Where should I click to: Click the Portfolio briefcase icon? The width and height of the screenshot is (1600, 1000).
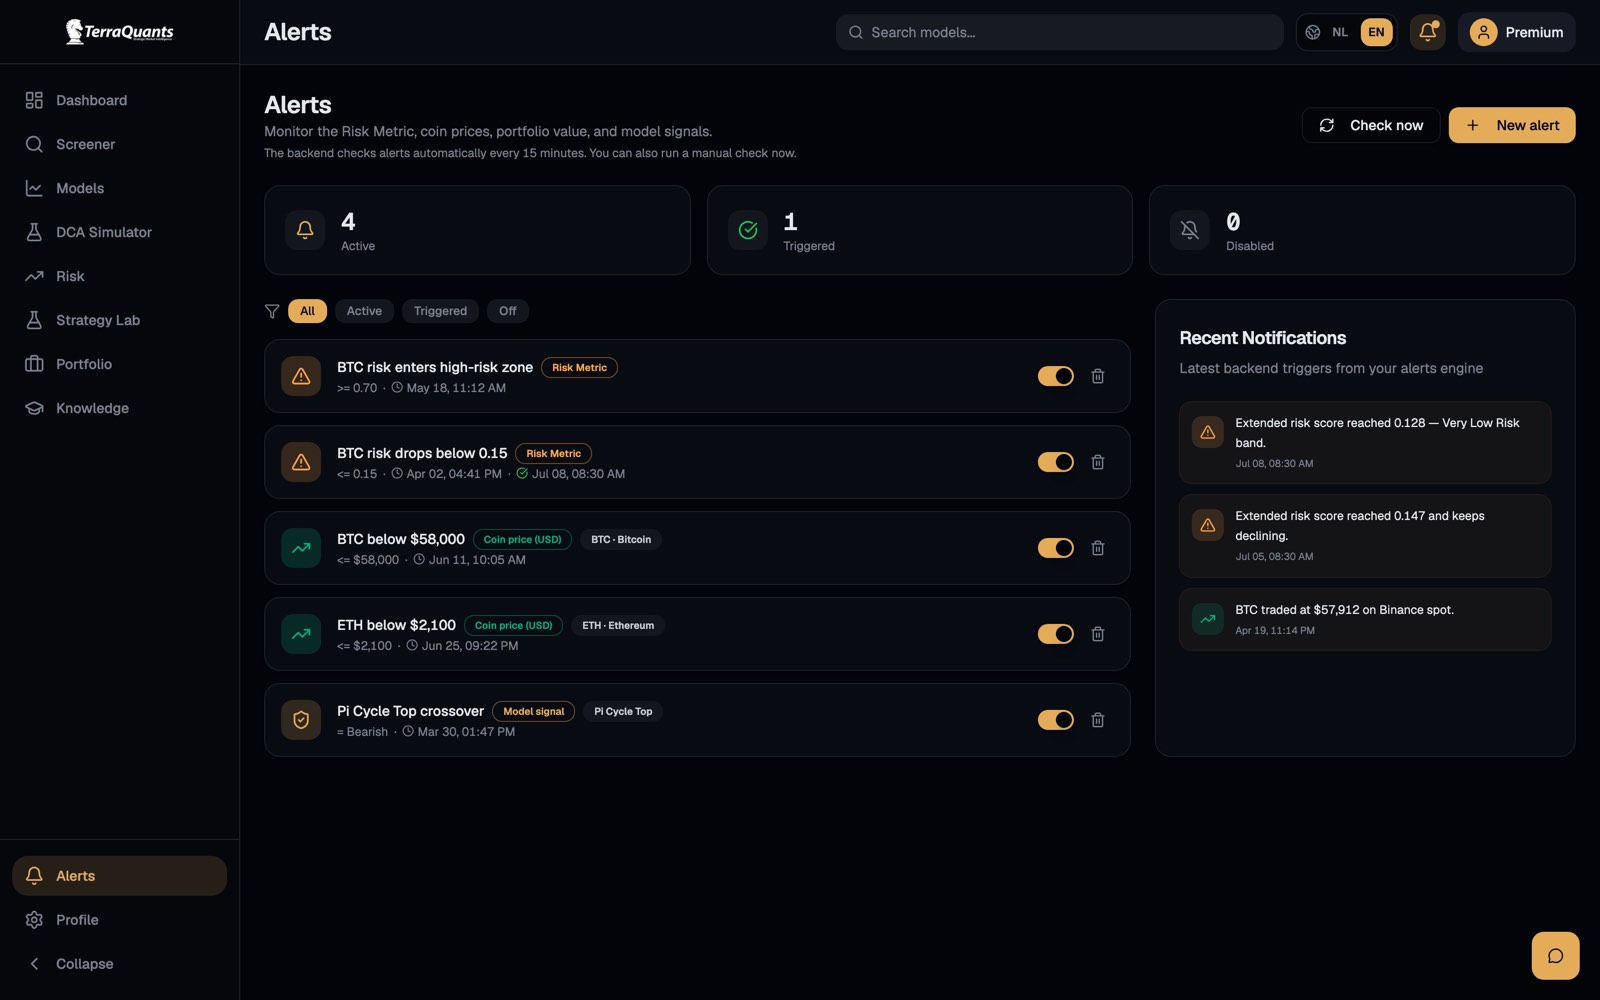coord(34,364)
